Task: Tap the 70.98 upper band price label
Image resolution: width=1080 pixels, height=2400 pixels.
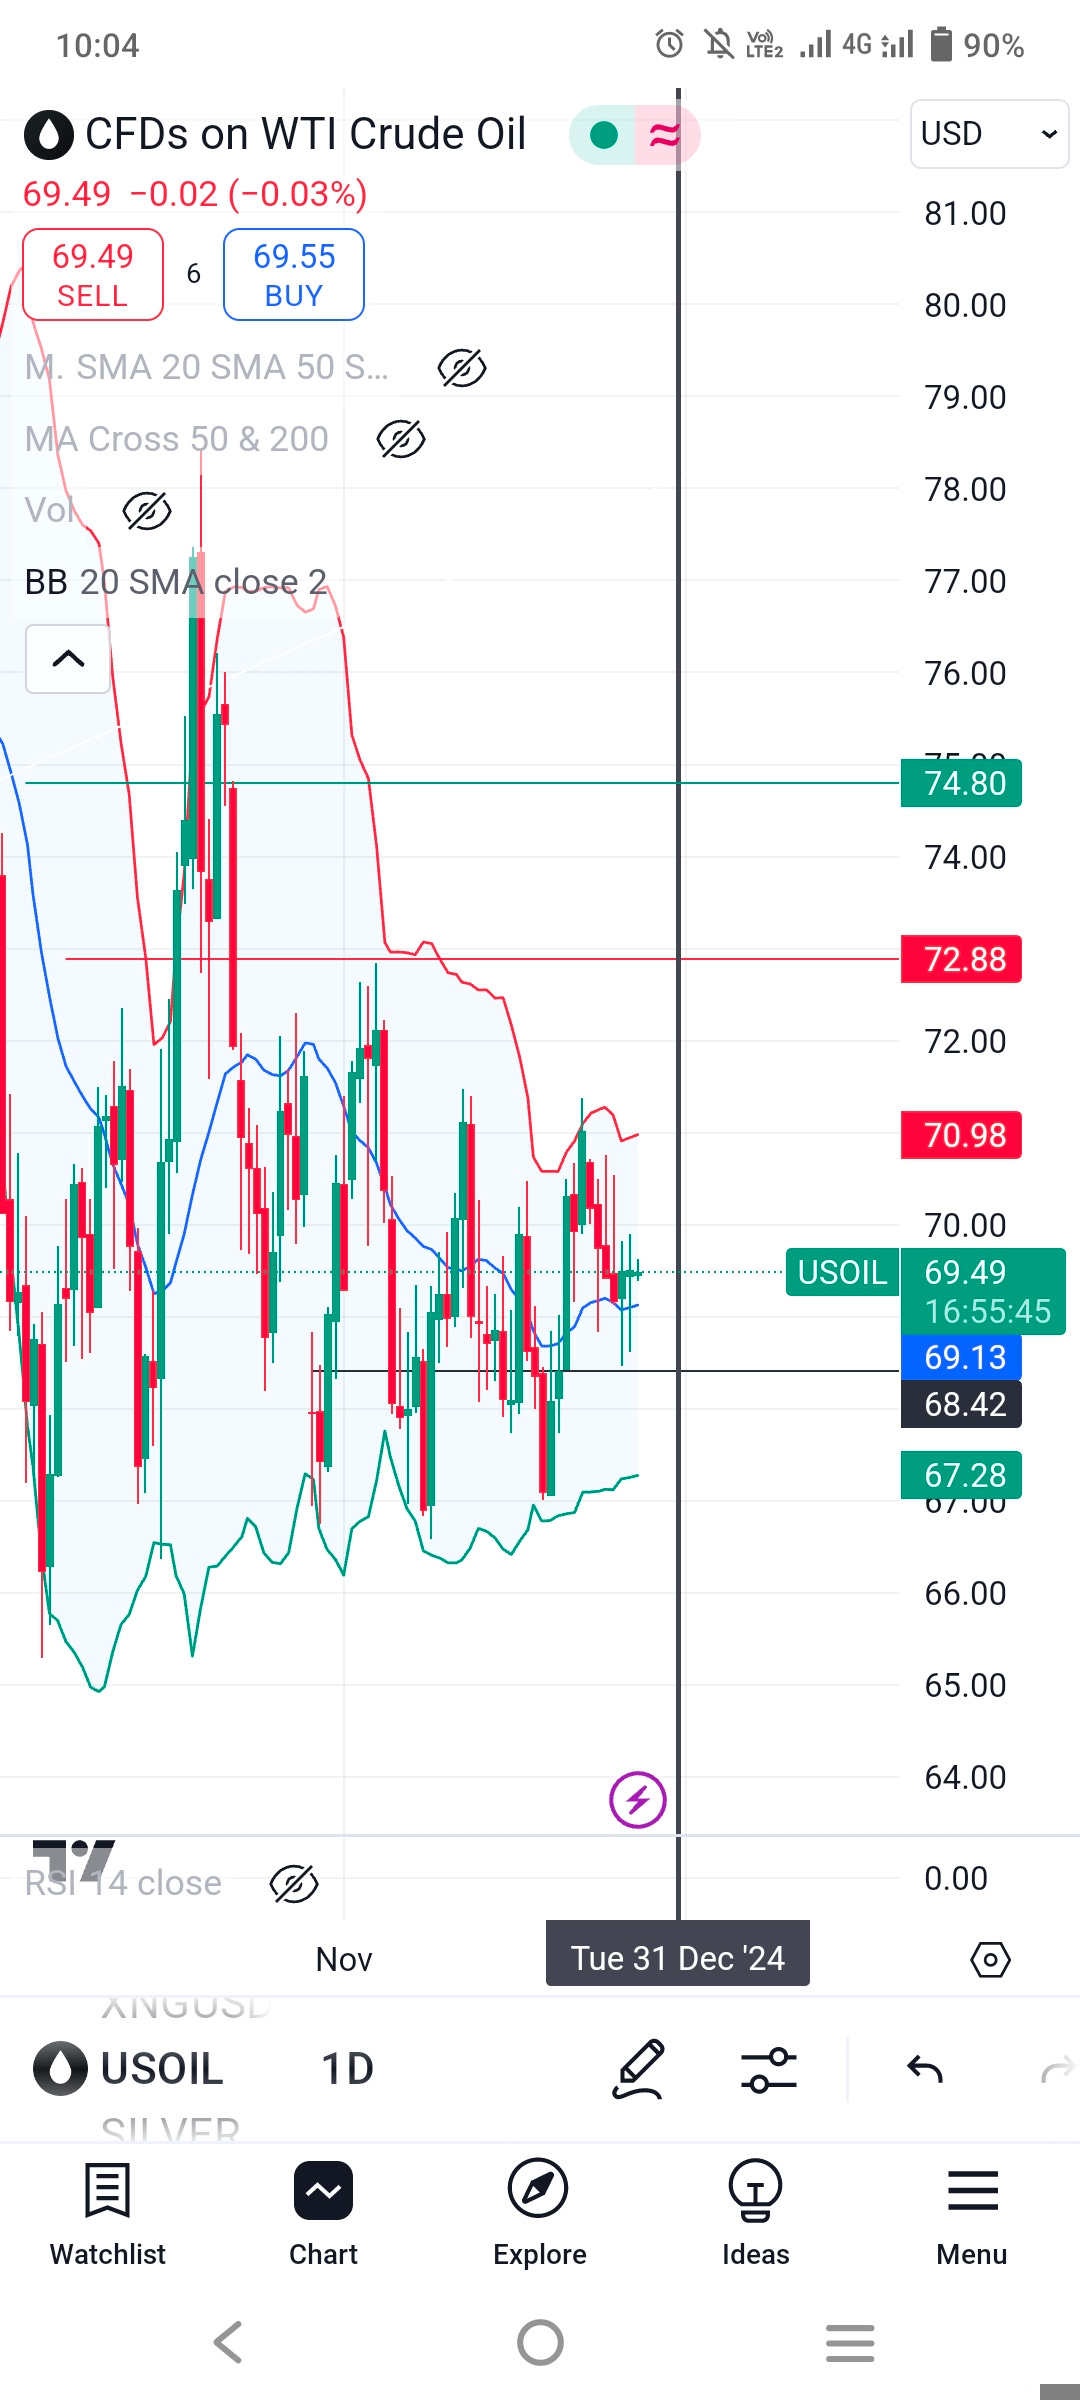Action: [962, 1135]
